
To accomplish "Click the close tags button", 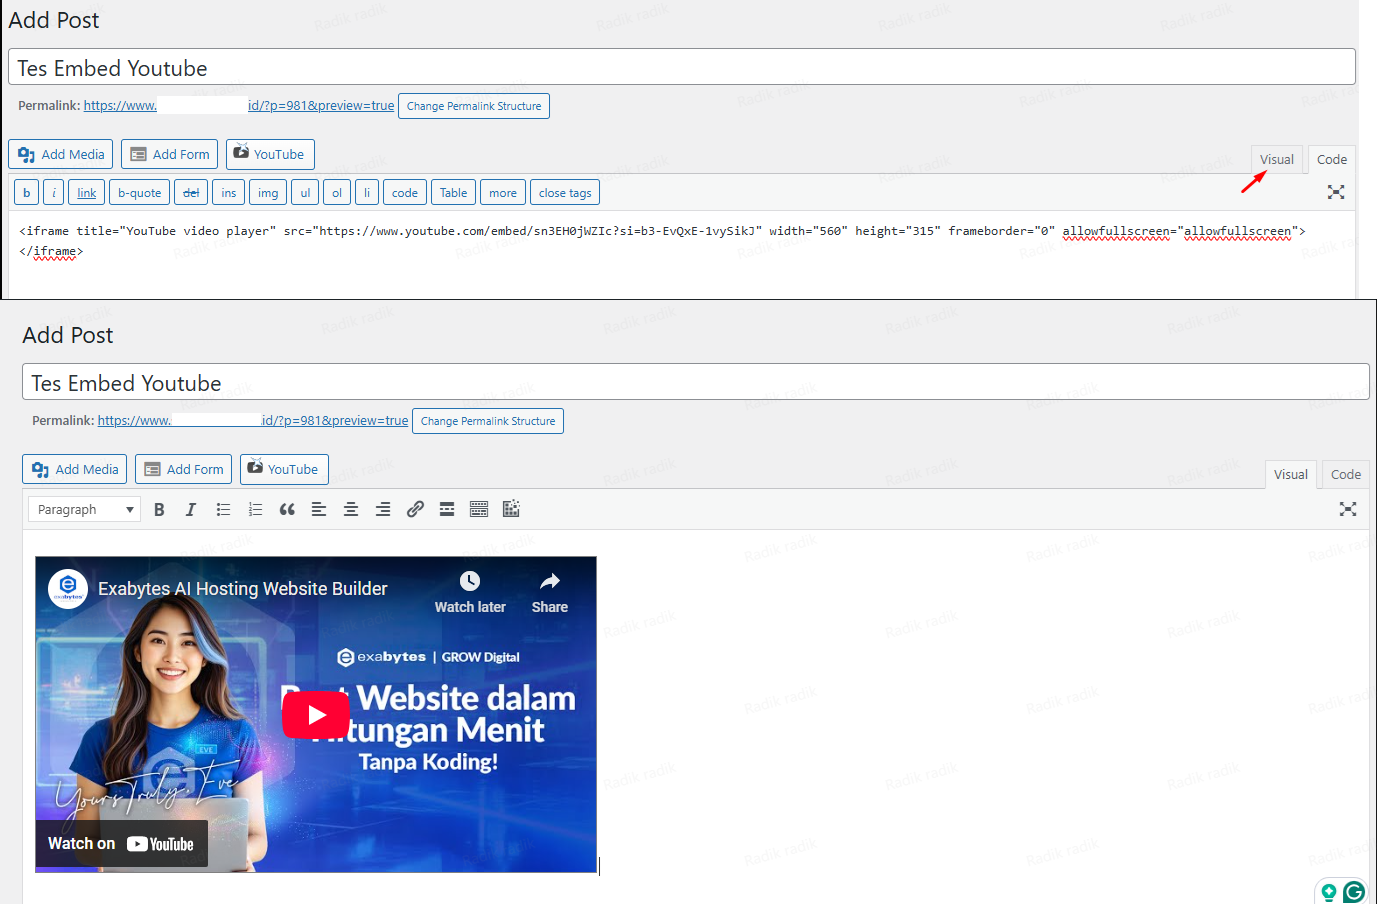I will pos(565,193).
